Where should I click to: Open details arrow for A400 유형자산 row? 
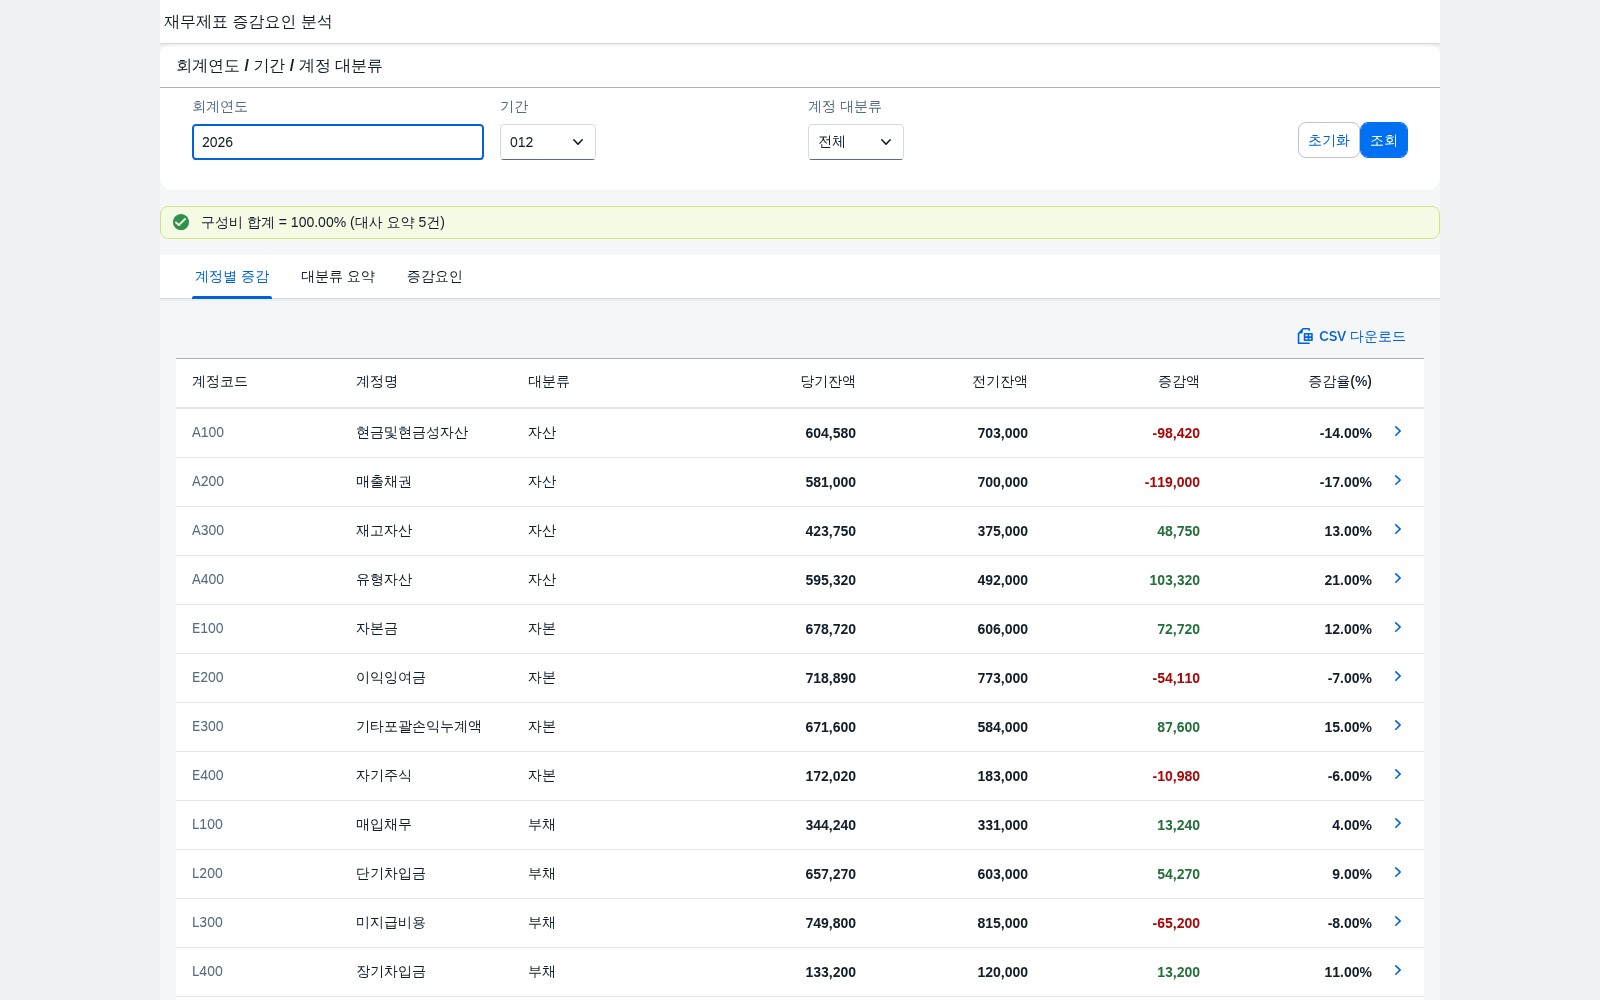[1398, 578]
